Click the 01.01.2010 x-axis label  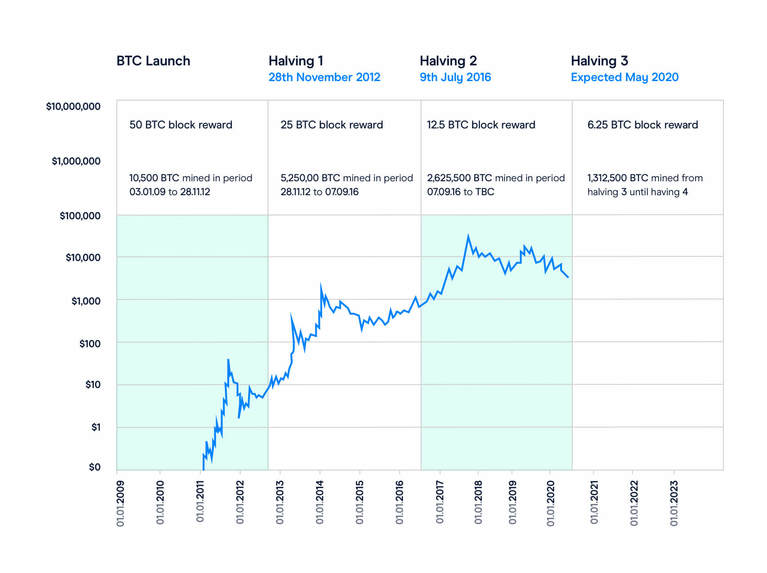click(x=160, y=503)
